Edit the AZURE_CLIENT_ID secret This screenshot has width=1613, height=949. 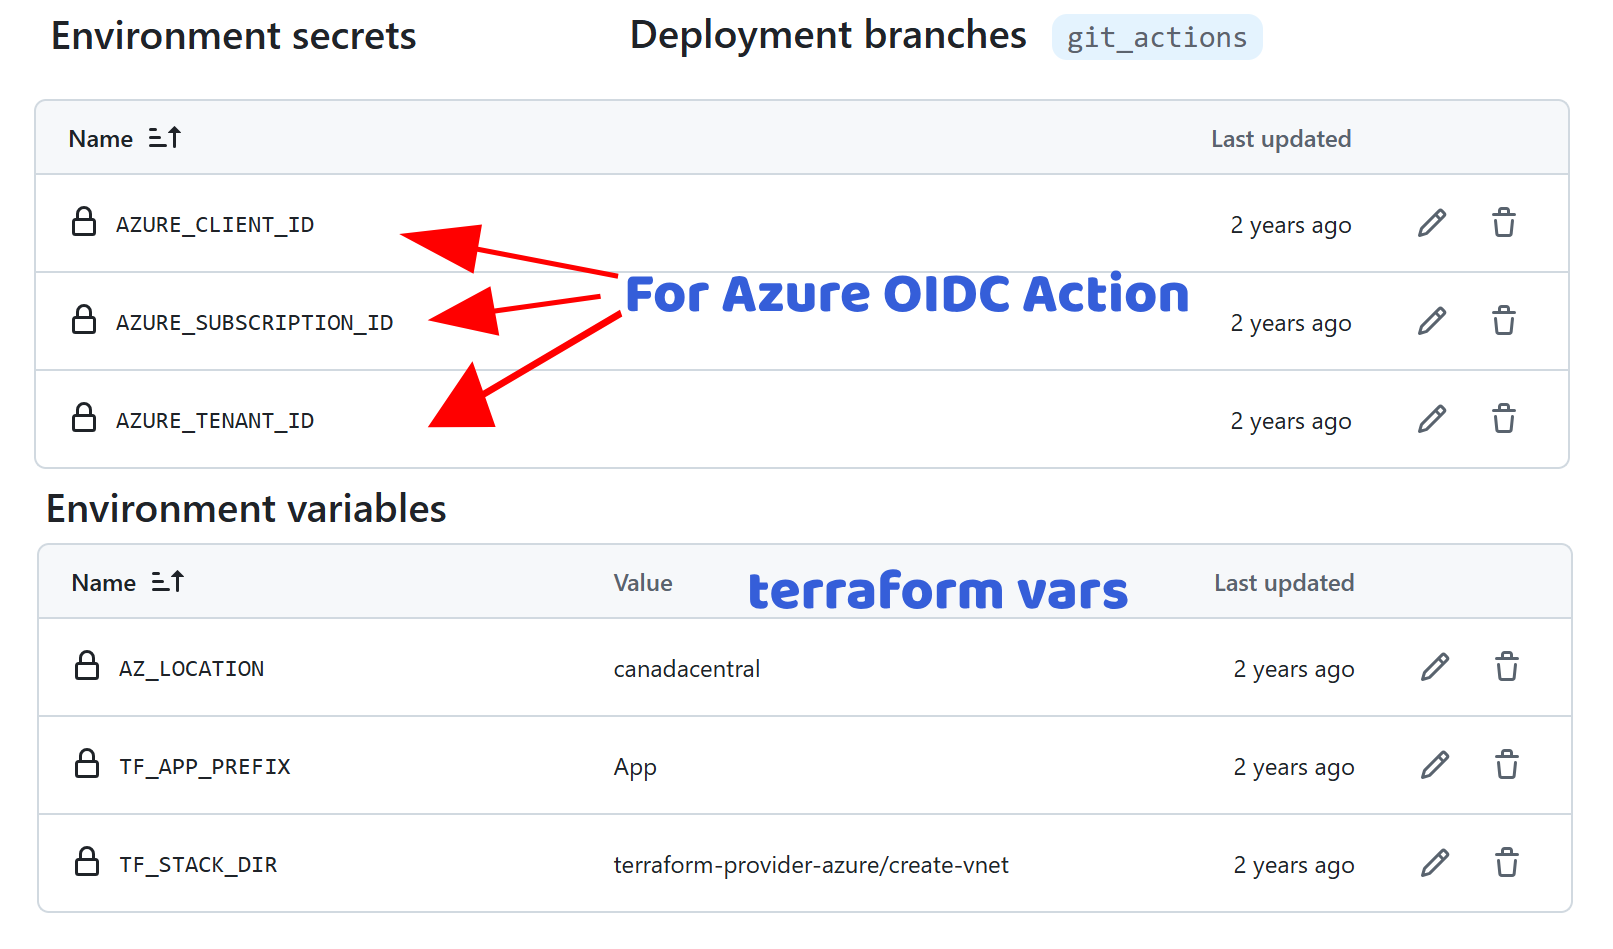(x=1431, y=223)
